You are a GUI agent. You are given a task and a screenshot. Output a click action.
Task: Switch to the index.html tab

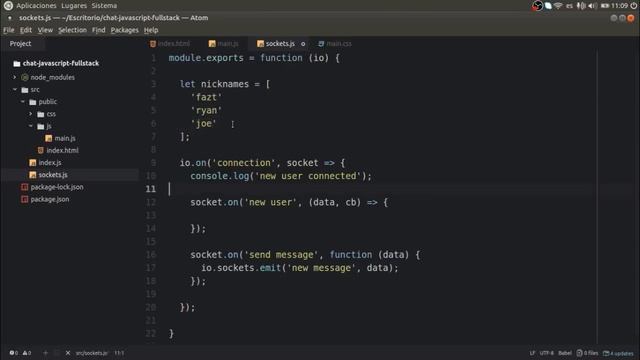click(170, 44)
